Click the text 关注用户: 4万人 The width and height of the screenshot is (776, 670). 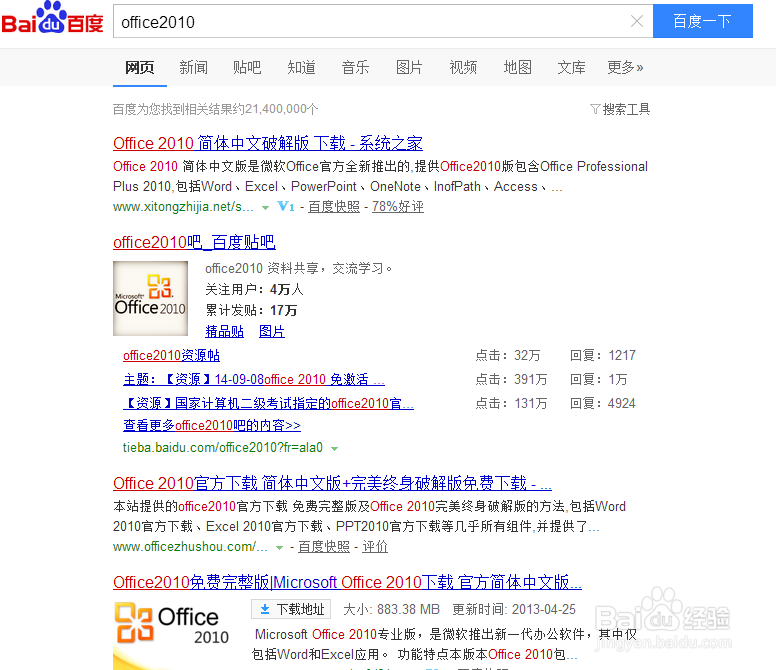254,289
